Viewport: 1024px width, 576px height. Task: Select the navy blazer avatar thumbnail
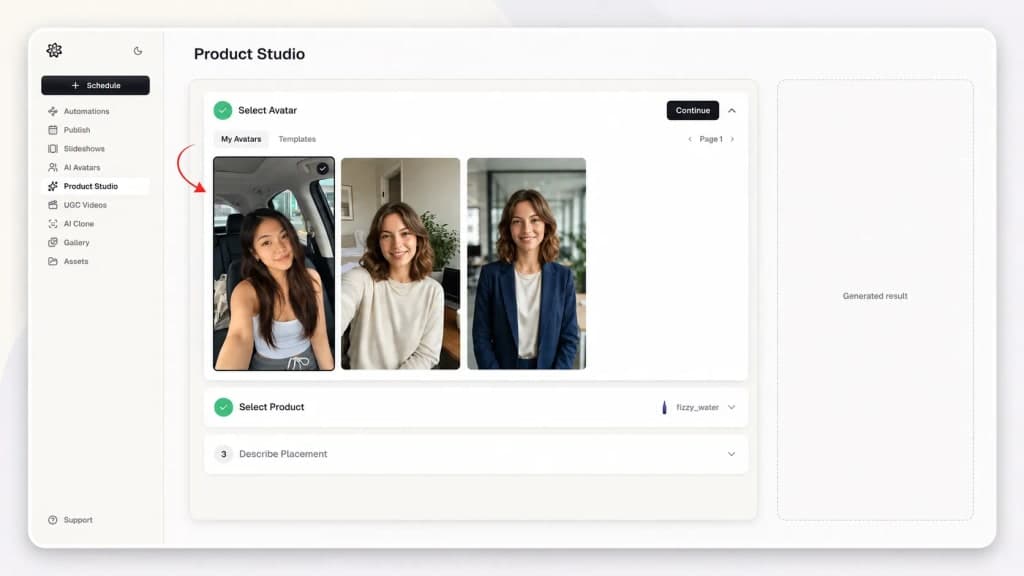point(526,264)
